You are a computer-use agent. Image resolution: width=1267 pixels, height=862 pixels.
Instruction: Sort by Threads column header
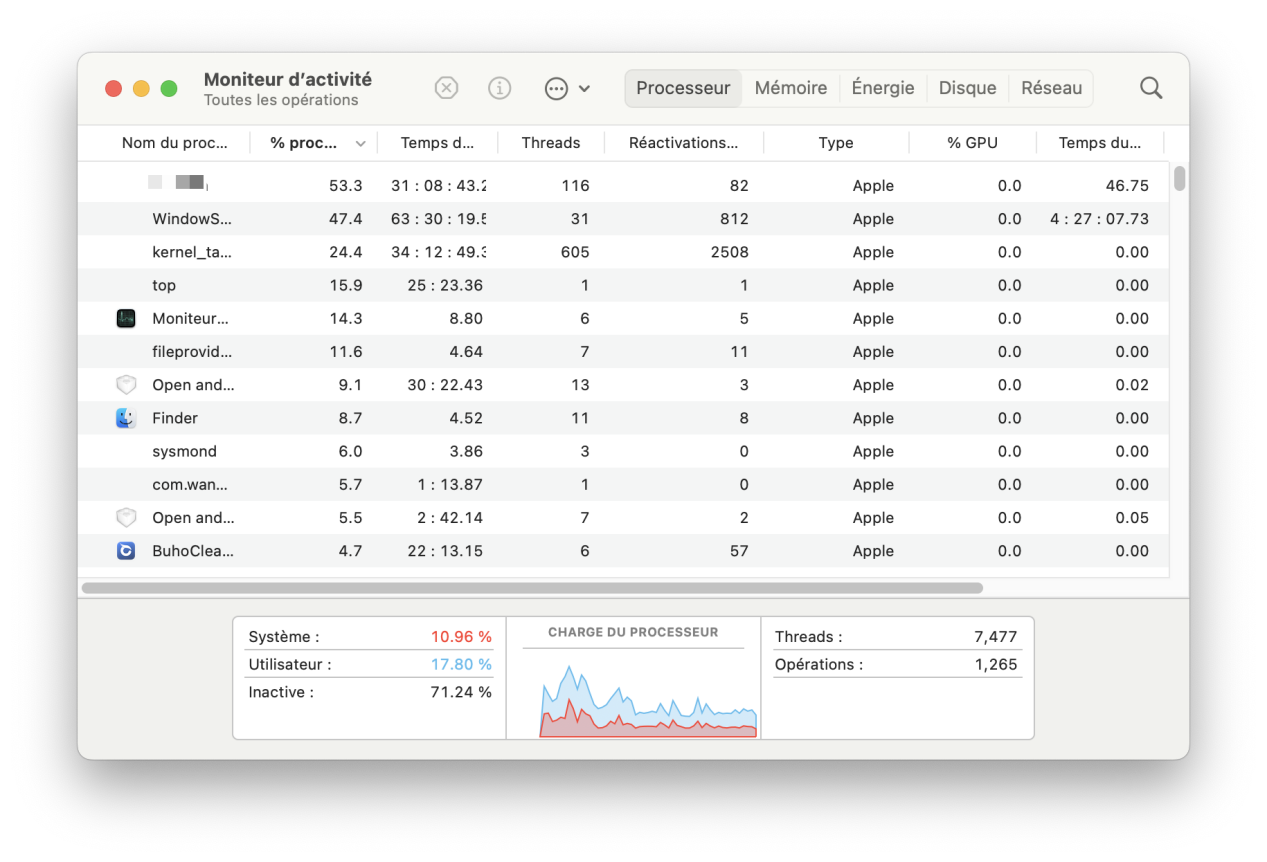(x=551, y=143)
